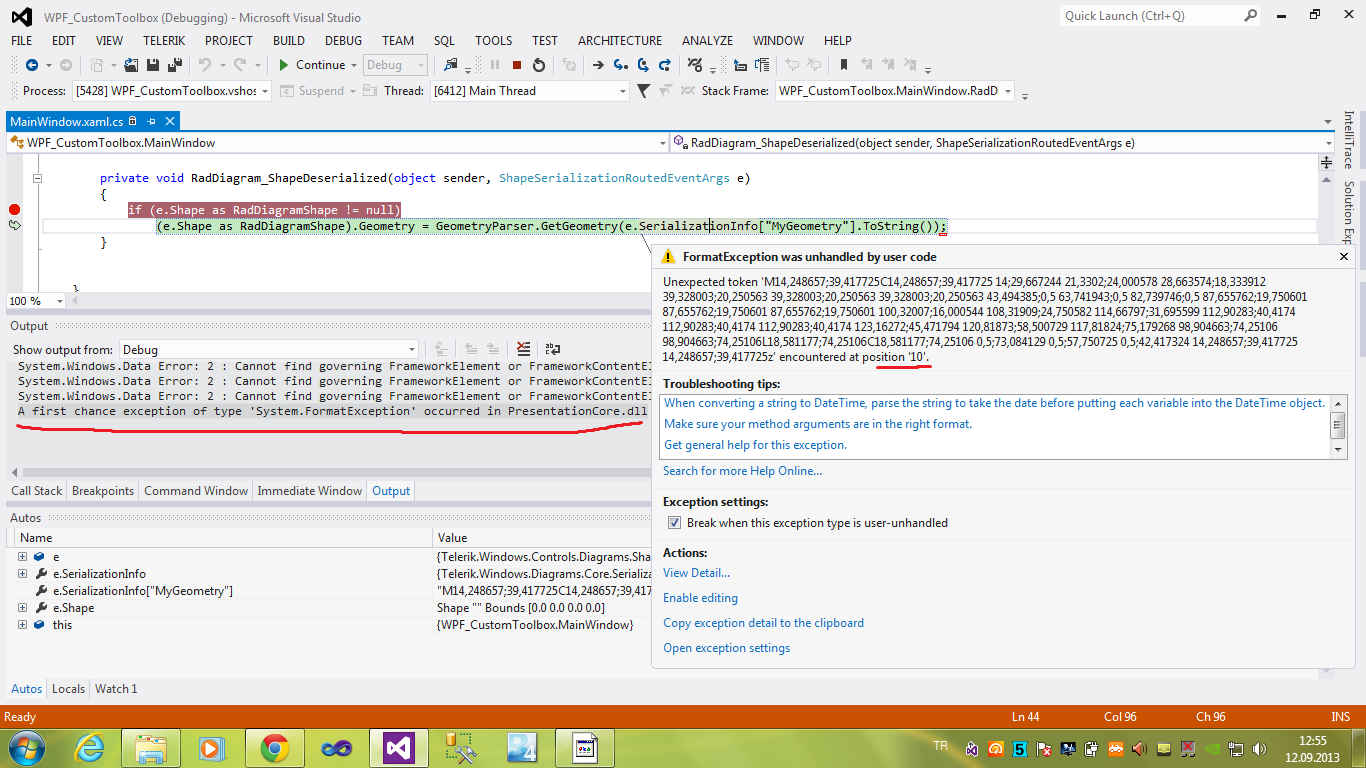Screen dimensions: 1366x768
Task: Close the FormatException popup
Action: click(x=1344, y=257)
